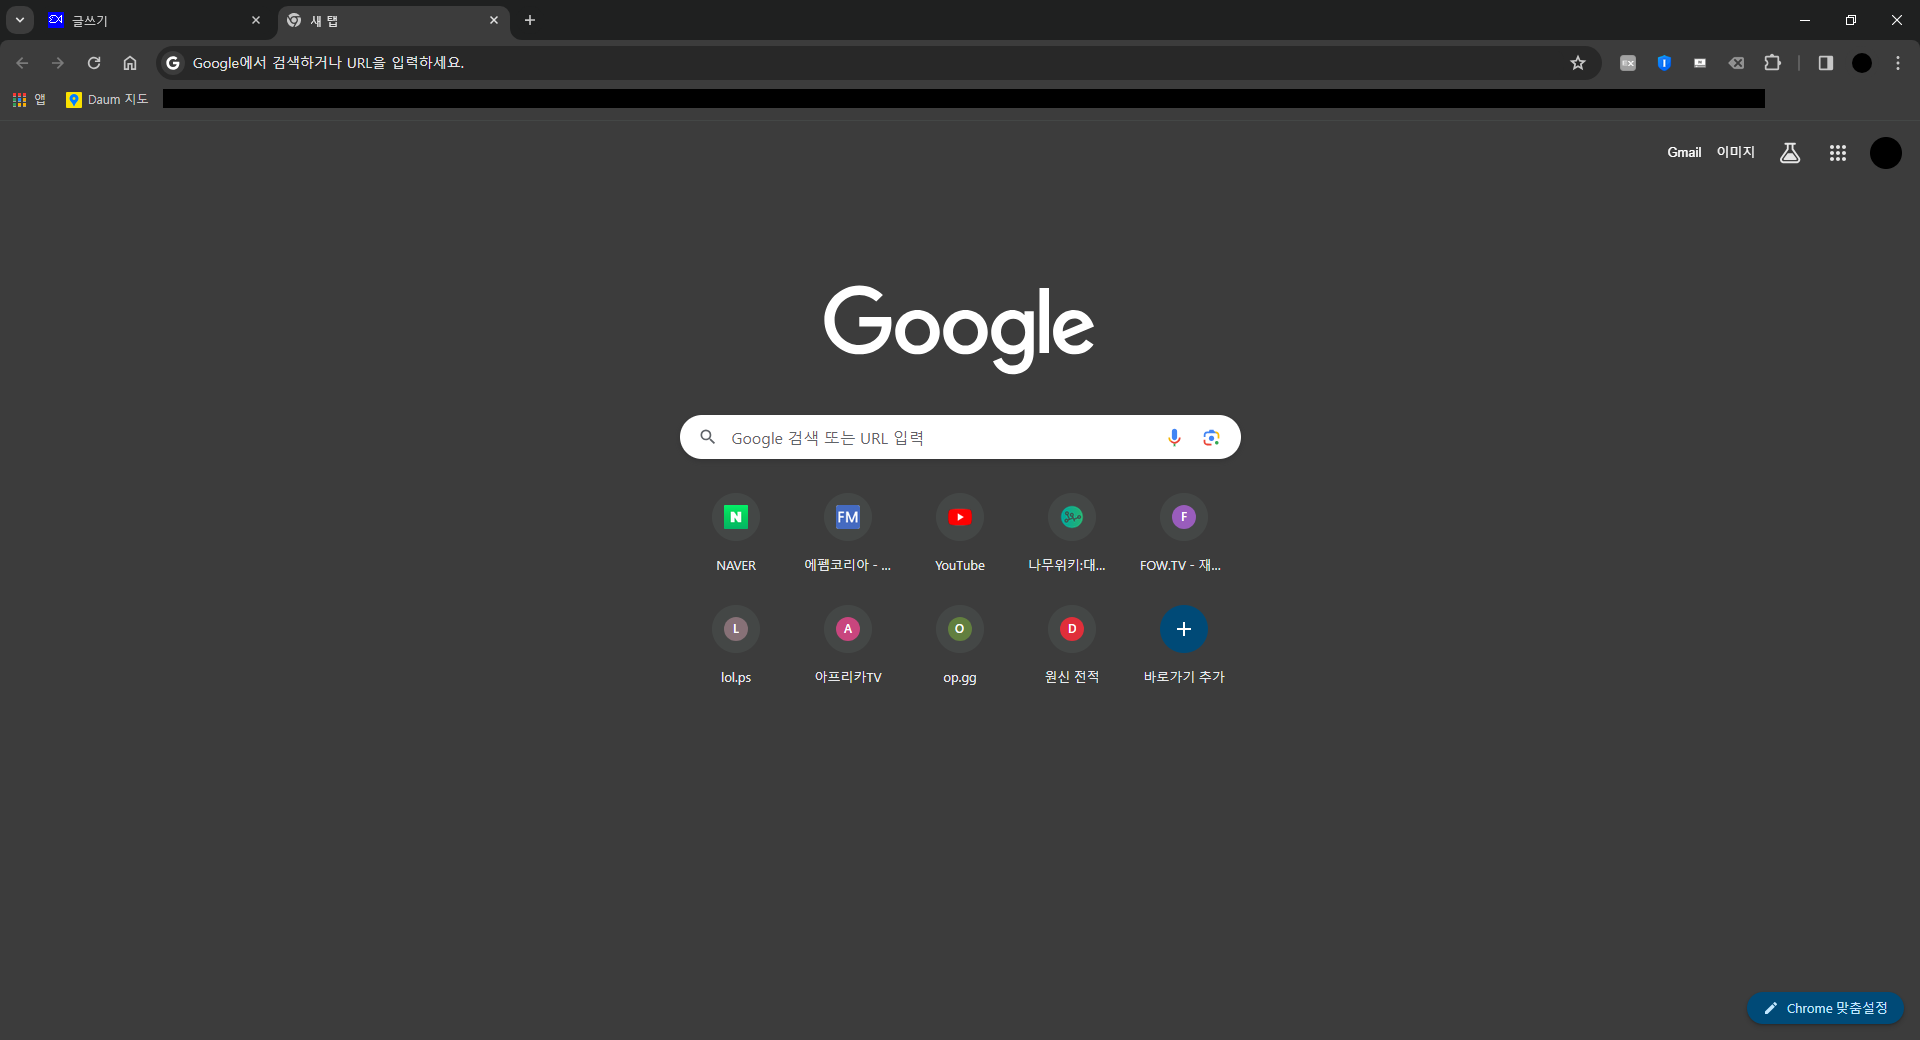Open the 아프리카TV shortcut
The height and width of the screenshot is (1040, 1920).
click(848, 647)
